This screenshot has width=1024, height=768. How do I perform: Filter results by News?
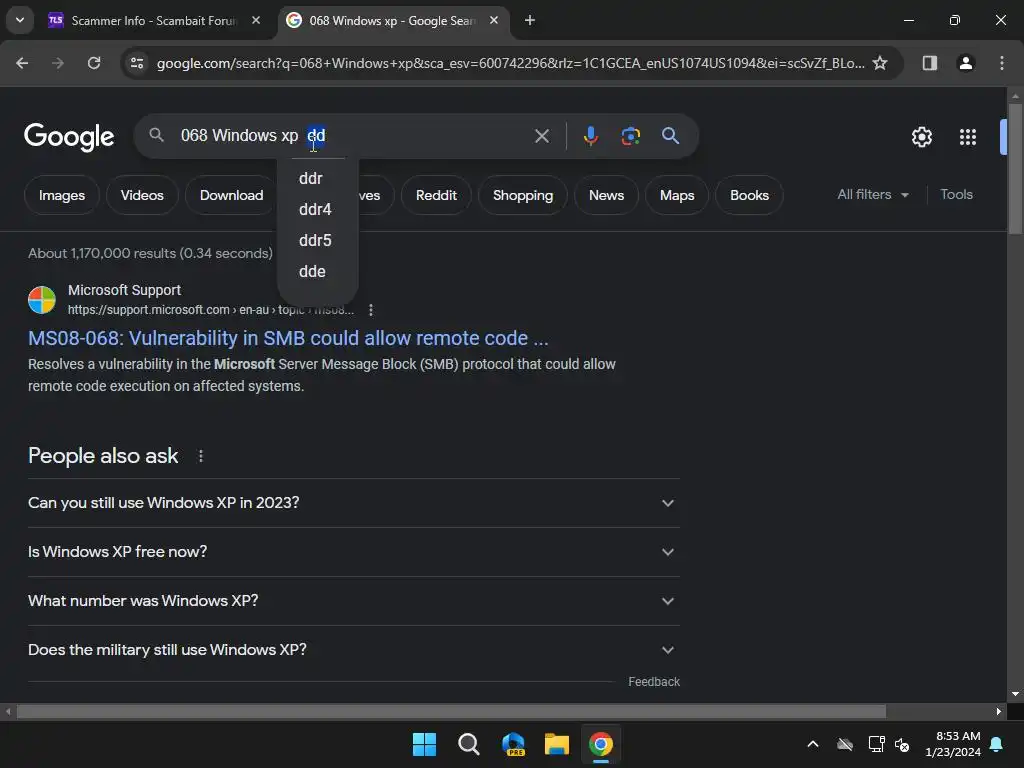pos(606,195)
